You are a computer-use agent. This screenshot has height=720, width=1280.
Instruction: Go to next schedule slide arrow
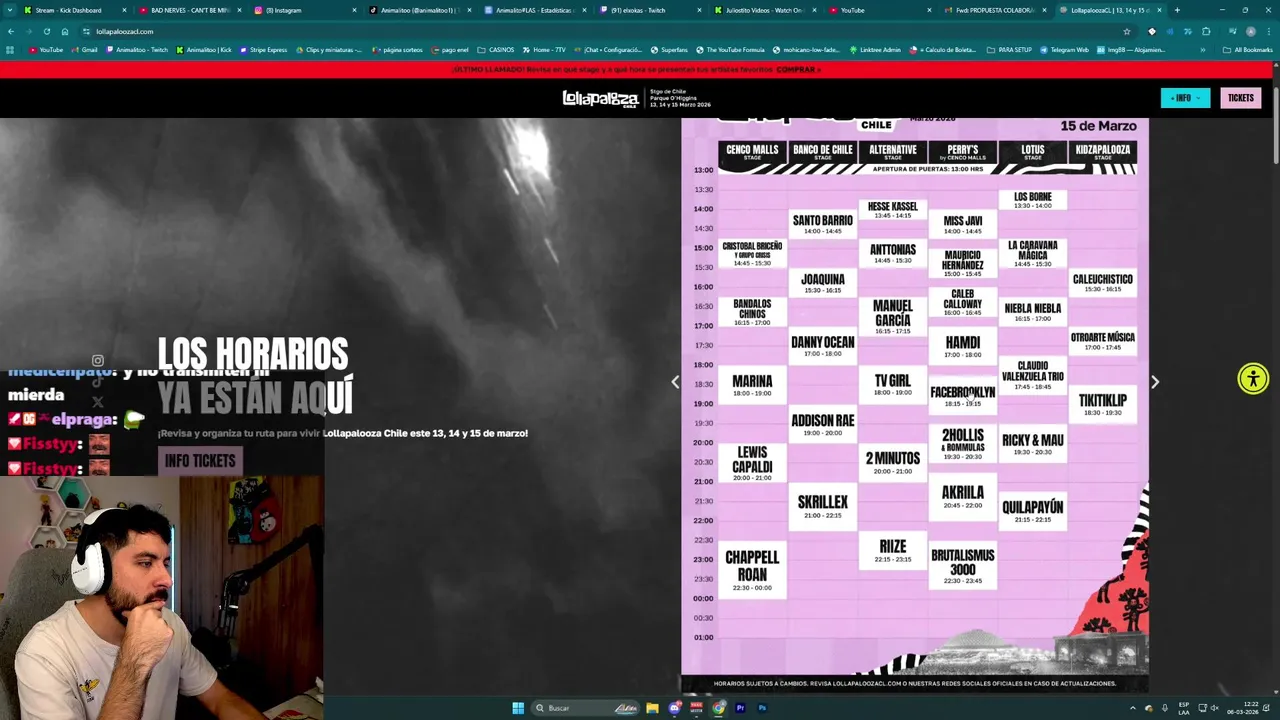1155,382
